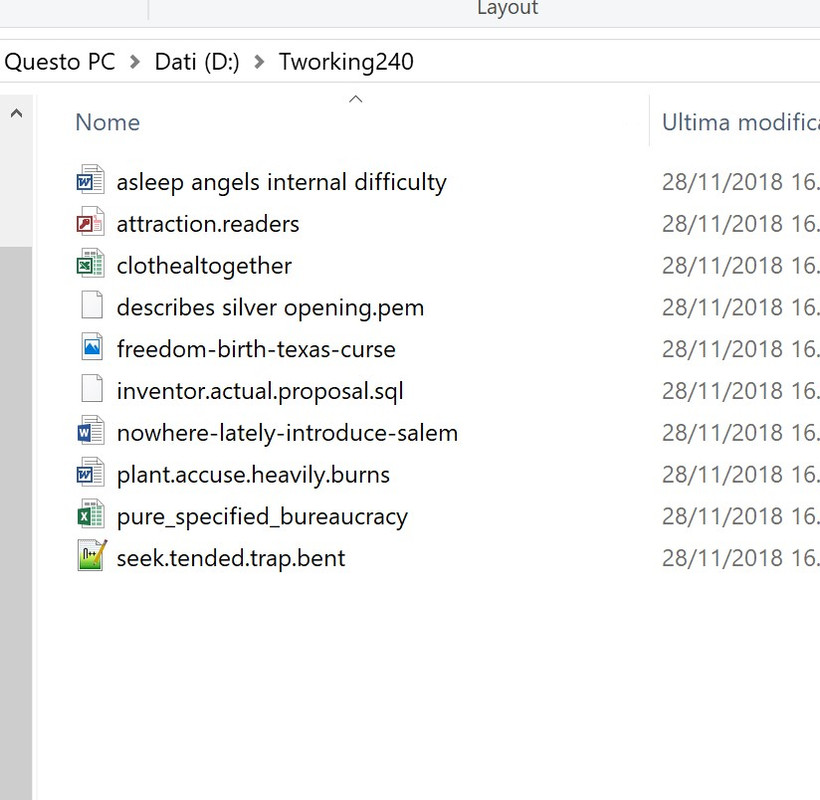
Task: Click the PDF icon beside attraction.readers
Action: (91, 221)
